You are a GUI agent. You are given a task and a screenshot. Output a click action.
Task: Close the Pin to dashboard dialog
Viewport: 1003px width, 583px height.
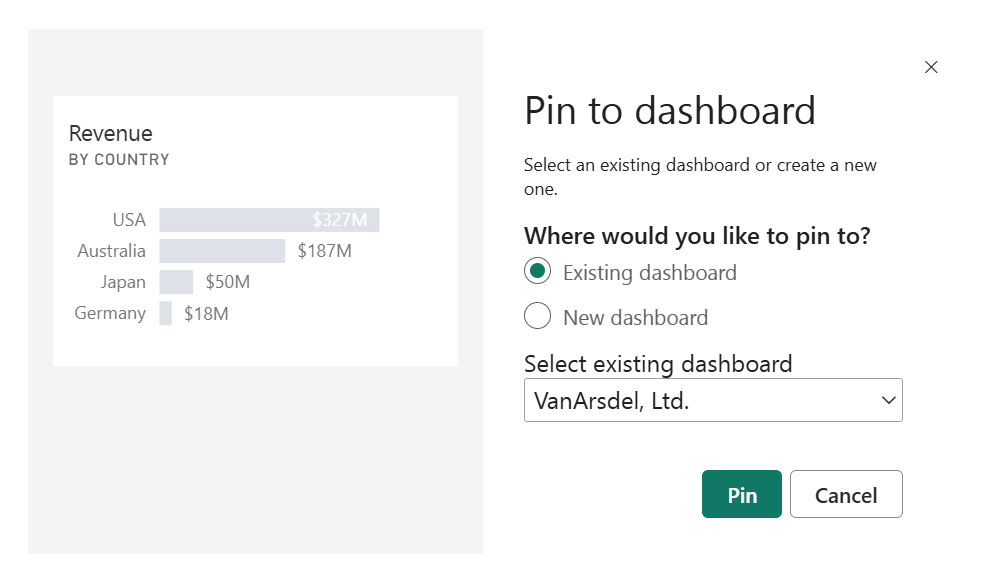pos(931,67)
